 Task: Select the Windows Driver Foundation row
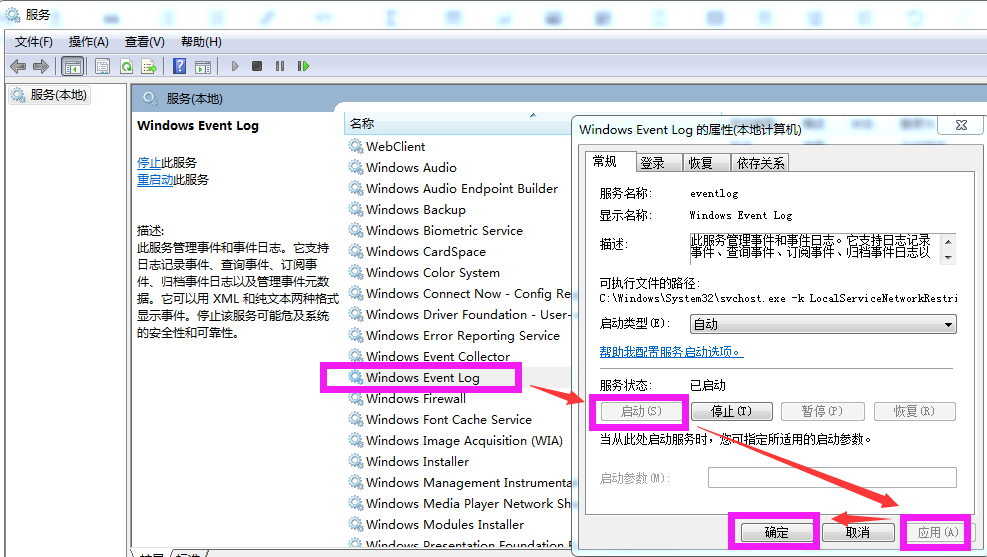[x=458, y=314]
